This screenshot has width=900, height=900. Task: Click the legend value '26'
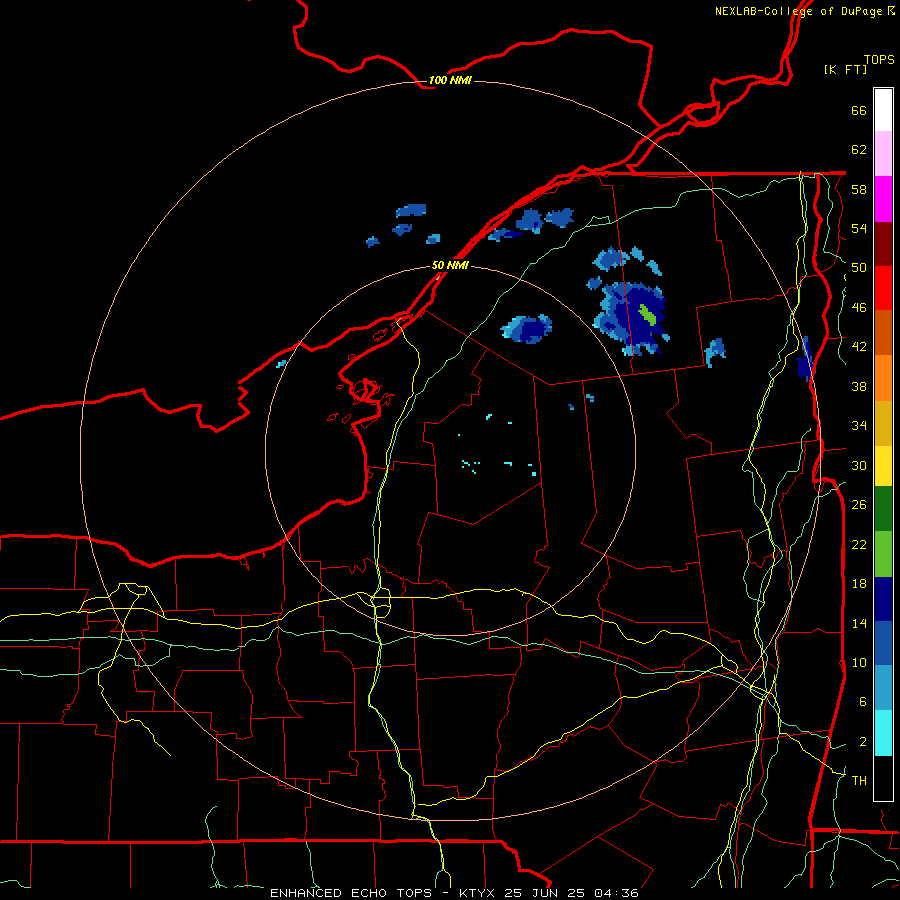859,505
